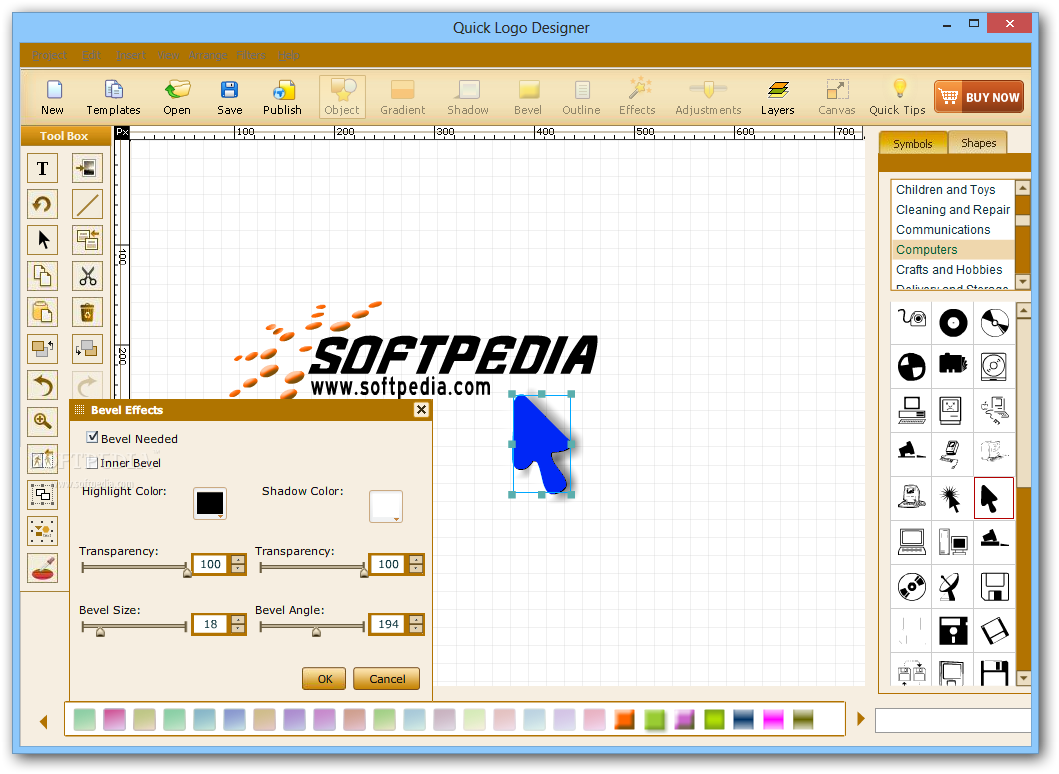The height and width of the screenshot is (774, 1059).
Task: Uncheck the Bevel Needed checkbox
Action: tap(93, 438)
